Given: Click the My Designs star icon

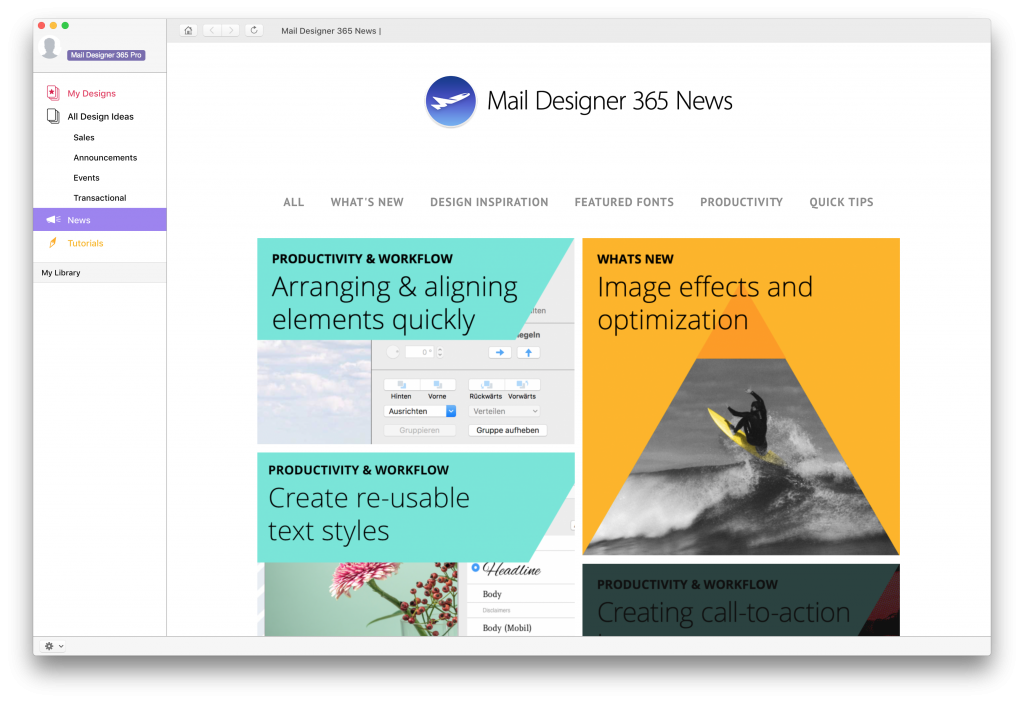Looking at the screenshot, I should click(x=53, y=93).
